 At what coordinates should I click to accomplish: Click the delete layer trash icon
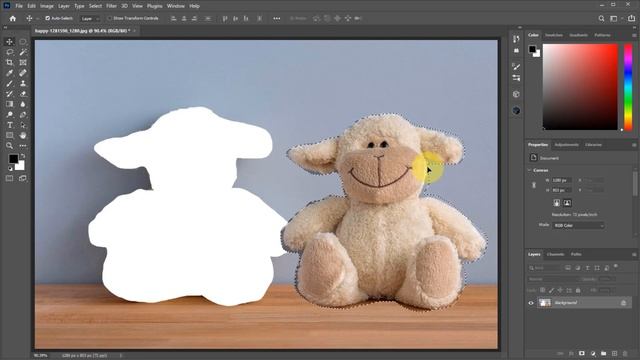(625, 353)
